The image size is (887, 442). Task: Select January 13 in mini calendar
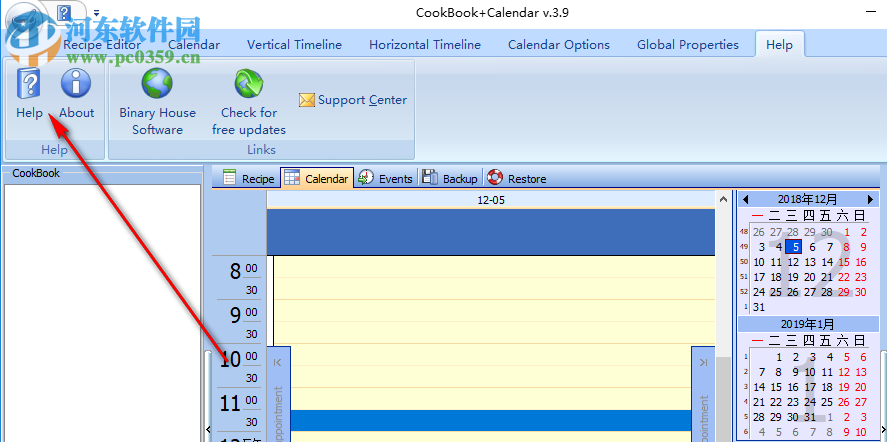coord(860,372)
